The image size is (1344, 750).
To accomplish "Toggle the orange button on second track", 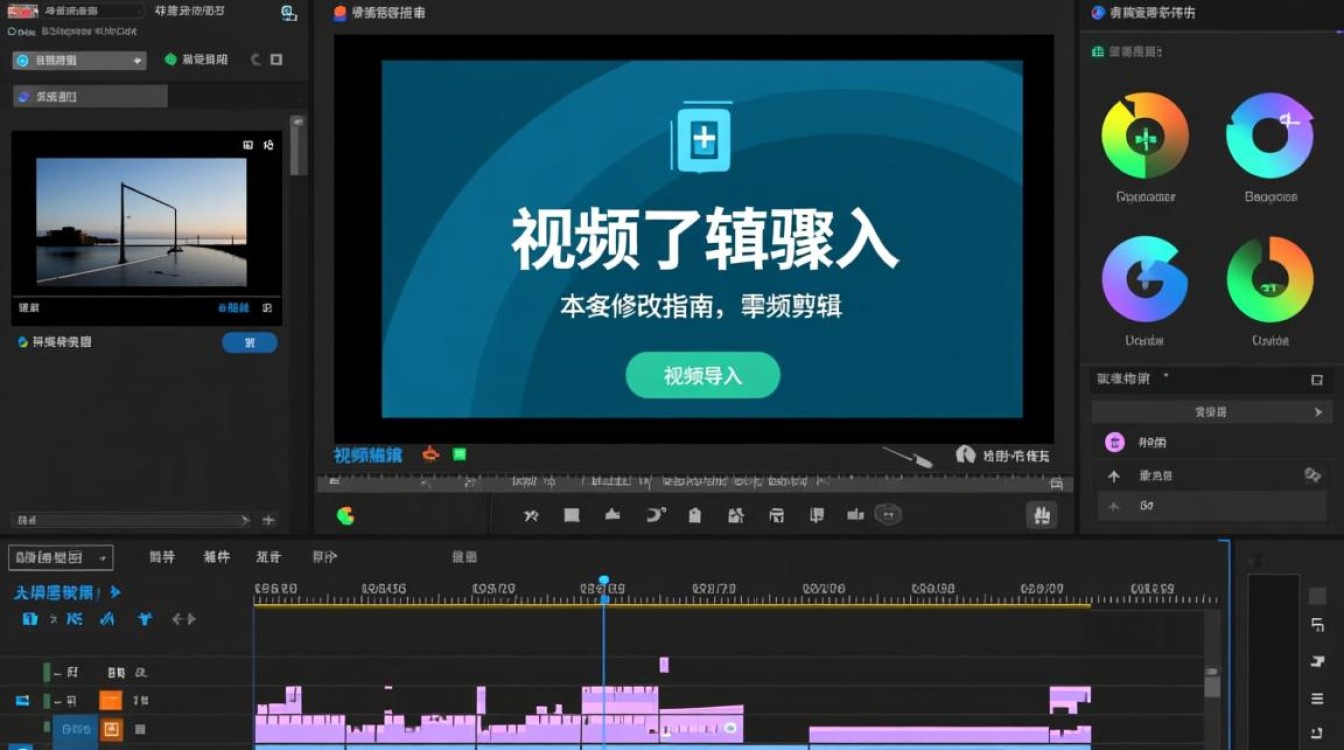I will pos(110,700).
